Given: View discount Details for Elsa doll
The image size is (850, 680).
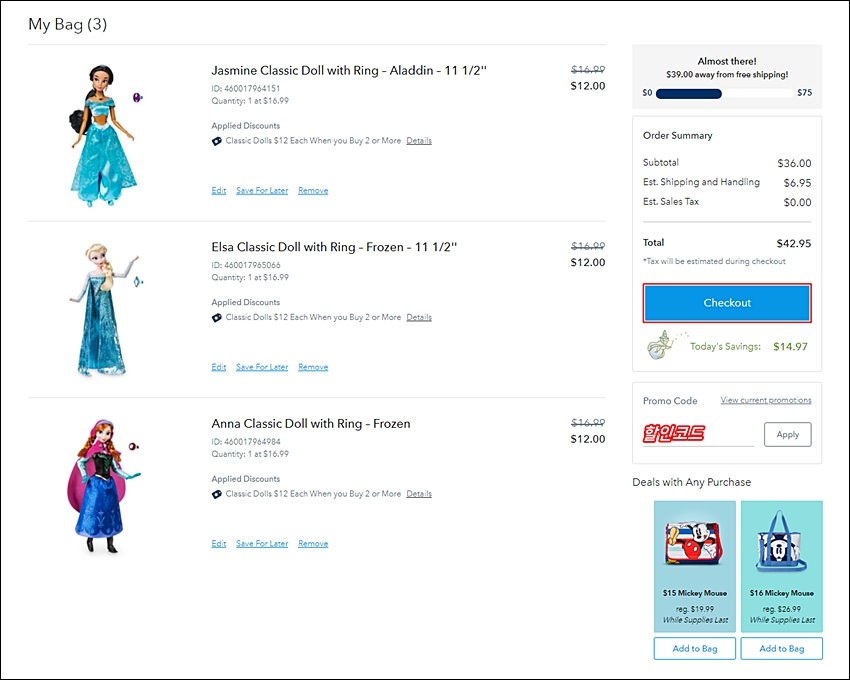Looking at the screenshot, I should (419, 317).
